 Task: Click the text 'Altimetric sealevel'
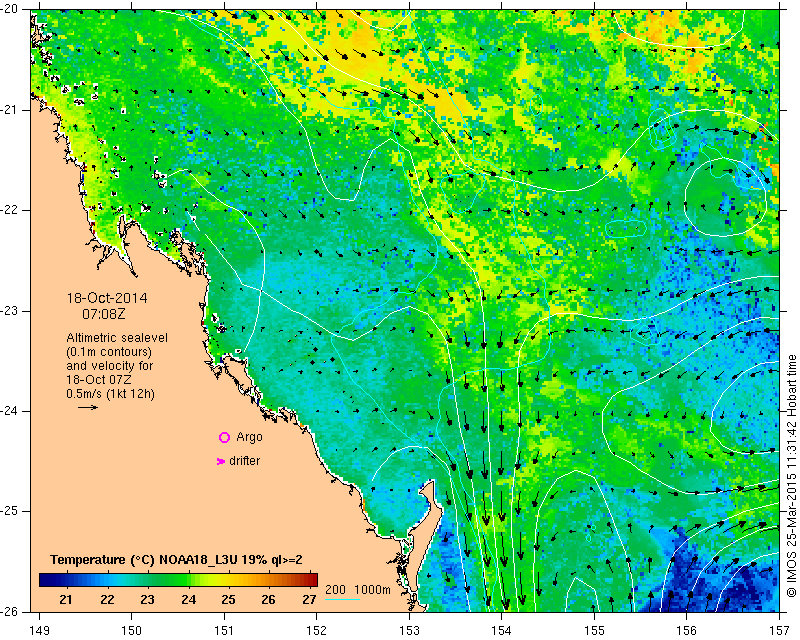point(117,338)
